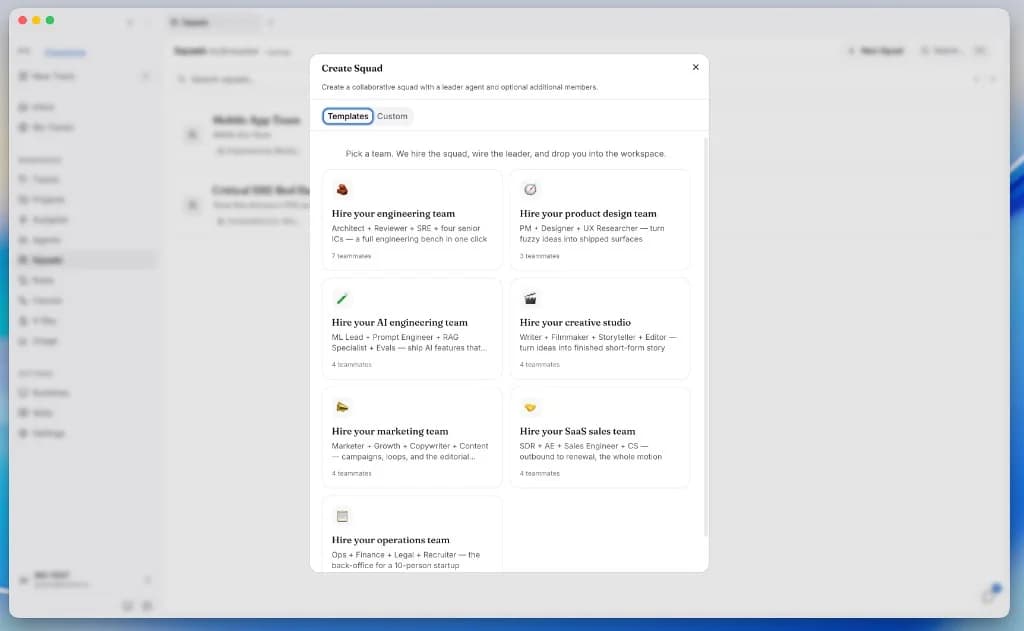This screenshot has height=631, width=1024.
Task: Click the SaaS sales handshake icon
Action: (530, 407)
